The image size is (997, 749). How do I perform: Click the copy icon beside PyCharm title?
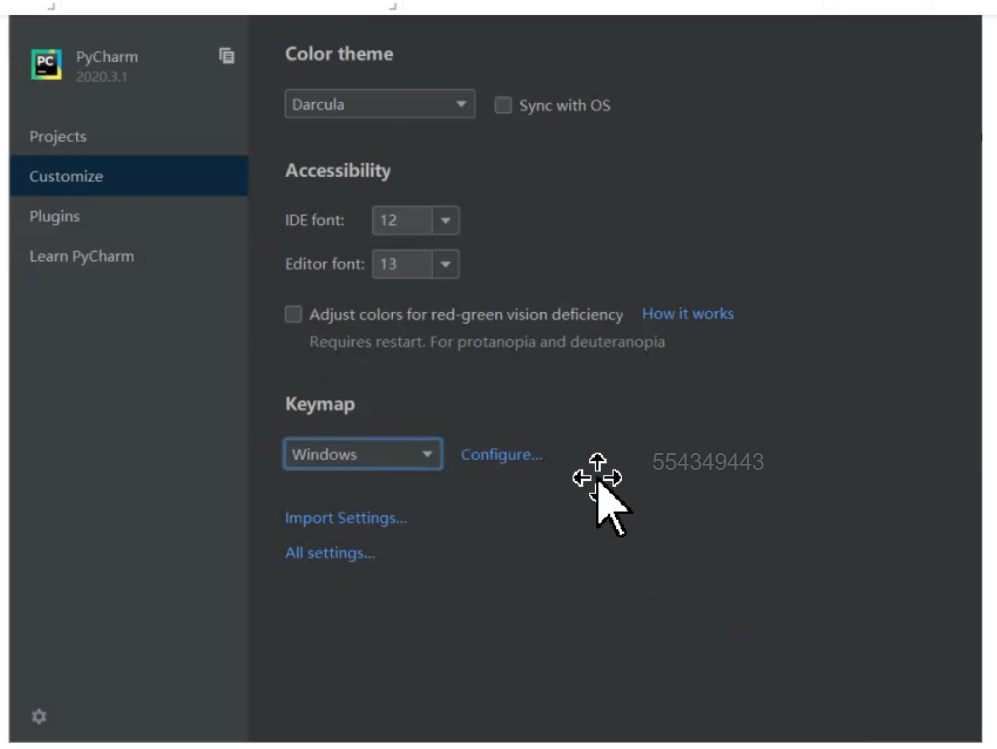(227, 56)
